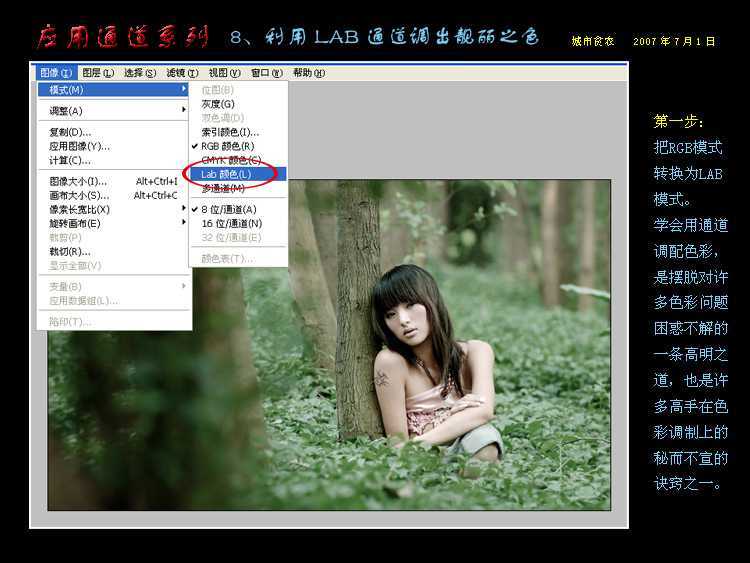Open the 图层(L) menu

(98, 73)
